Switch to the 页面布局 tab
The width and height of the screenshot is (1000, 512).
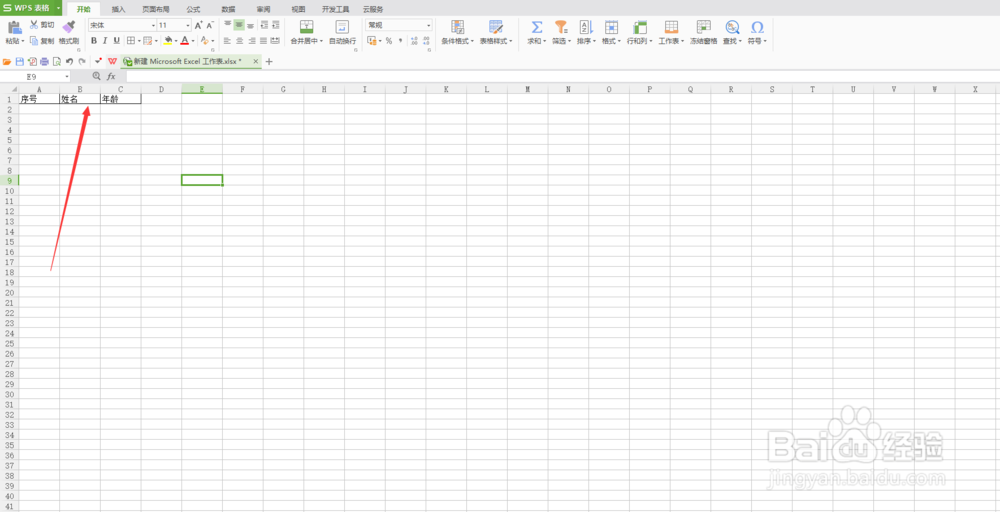tap(156, 10)
